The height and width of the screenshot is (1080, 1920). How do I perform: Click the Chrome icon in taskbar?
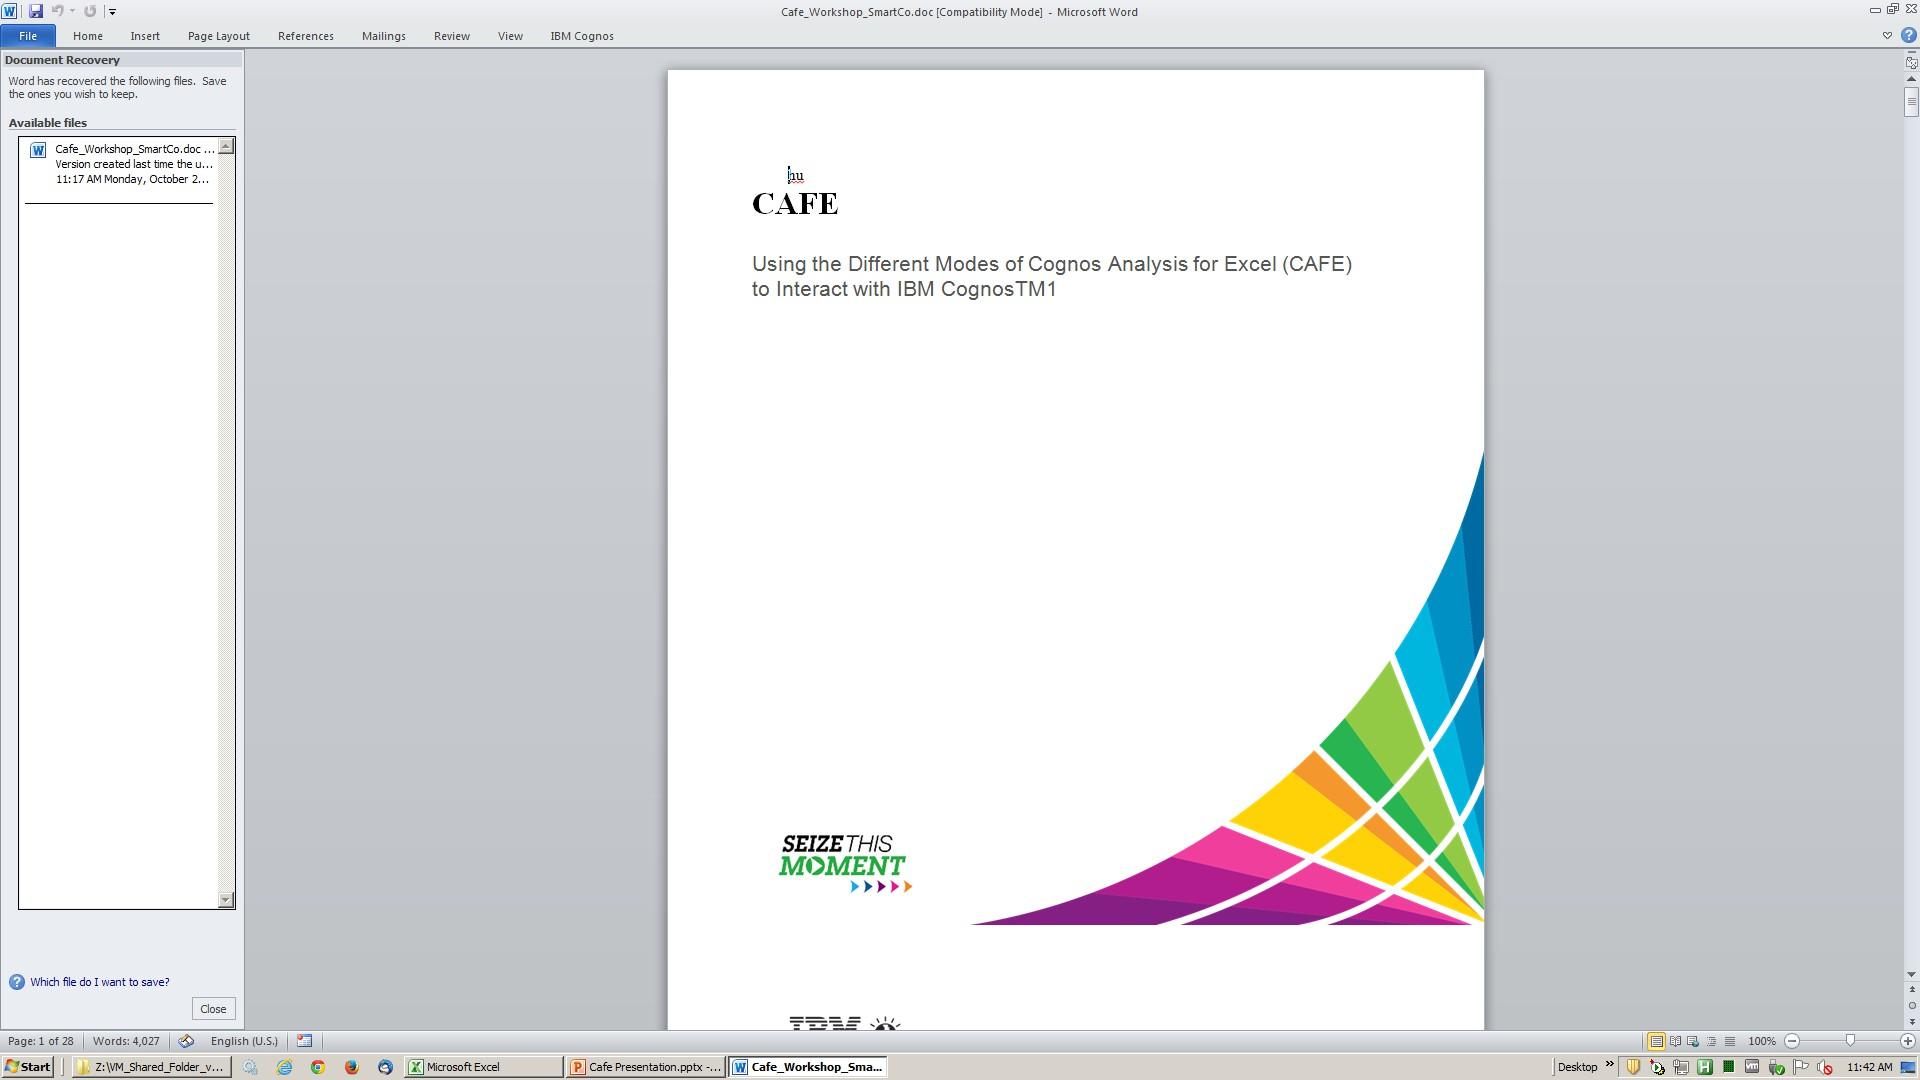(x=318, y=1067)
